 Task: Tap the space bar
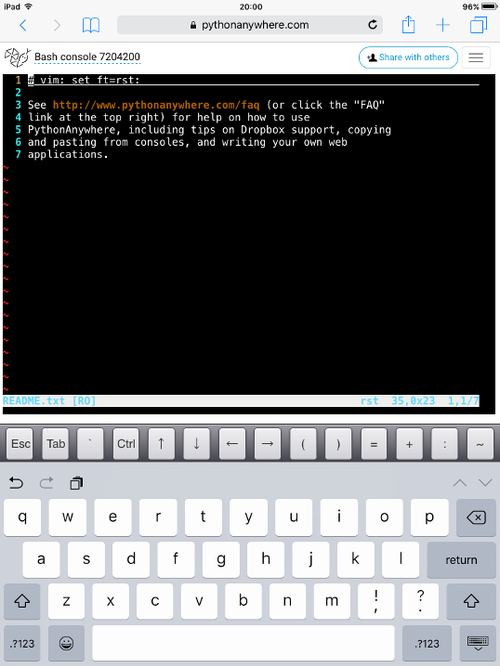click(243, 643)
